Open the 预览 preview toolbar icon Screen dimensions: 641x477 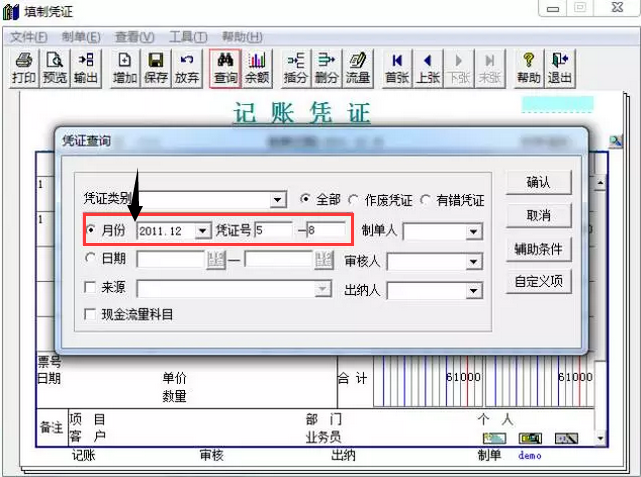55,68
